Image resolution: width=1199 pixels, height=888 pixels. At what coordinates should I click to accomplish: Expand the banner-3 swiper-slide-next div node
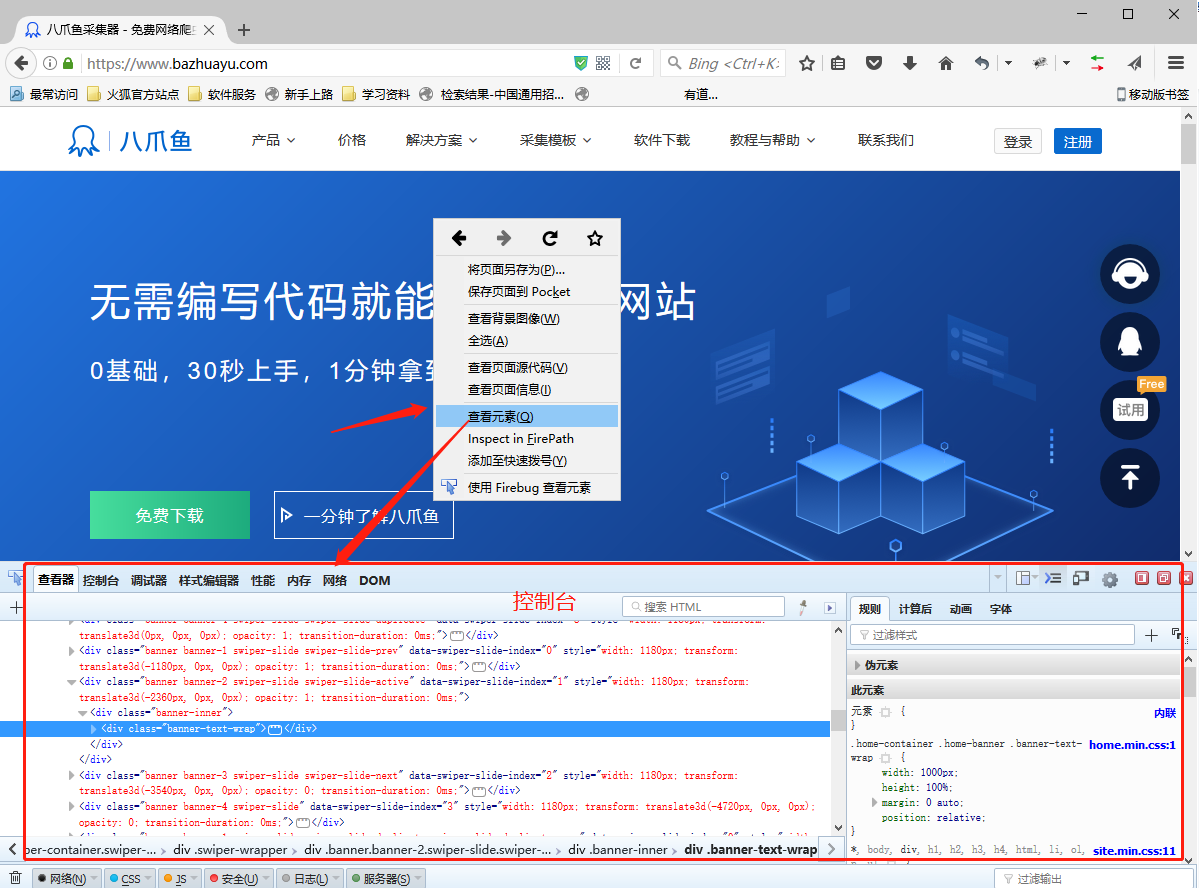(71, 776)
